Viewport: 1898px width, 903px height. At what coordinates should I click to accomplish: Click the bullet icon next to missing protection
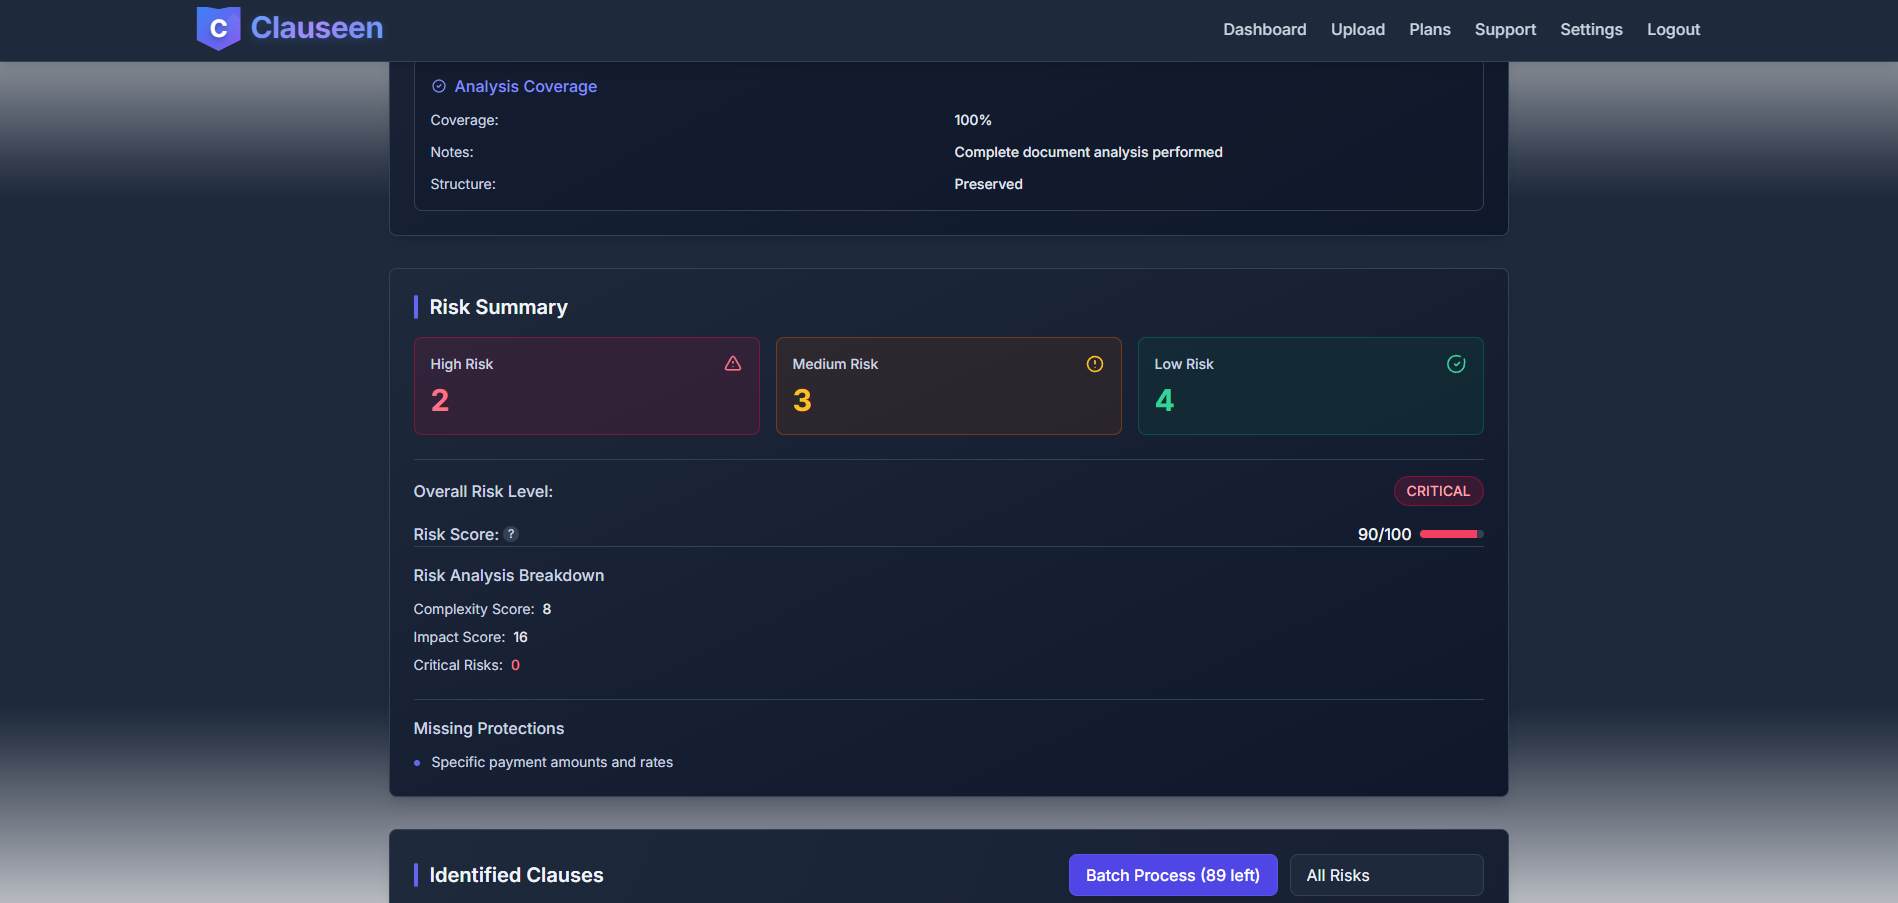pos(417,762)
